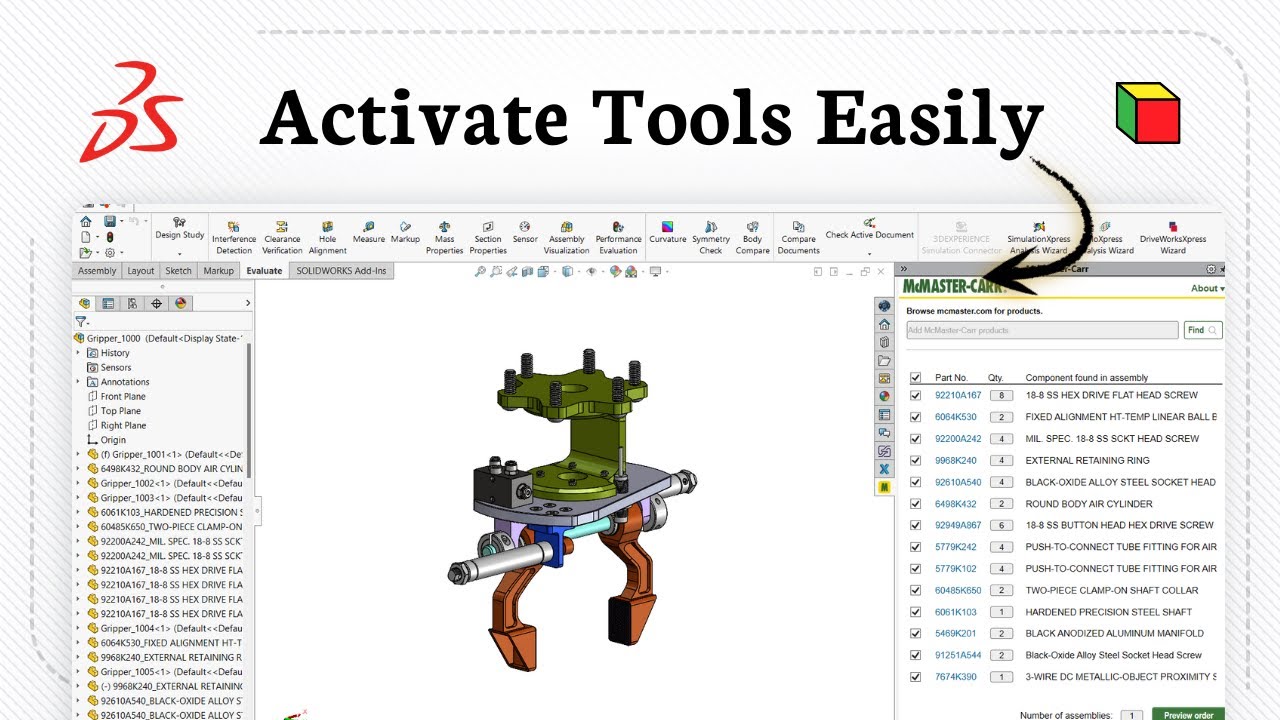This screenshot has height=720, width=1280.
Task: Expand Gripper_1002<1> component node
Action: point(79,483)
